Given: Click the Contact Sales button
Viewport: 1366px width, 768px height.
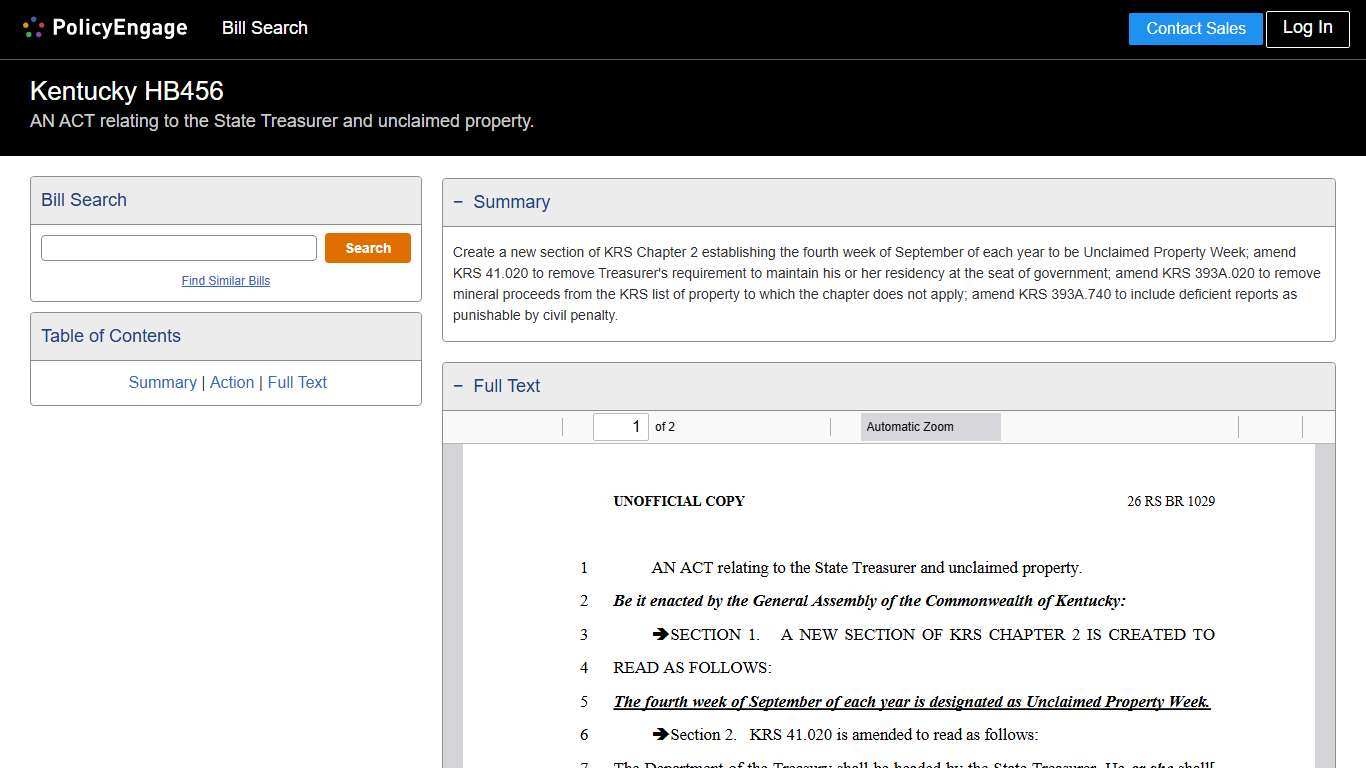Looking at the screenshot, I should coord(1195,28).
